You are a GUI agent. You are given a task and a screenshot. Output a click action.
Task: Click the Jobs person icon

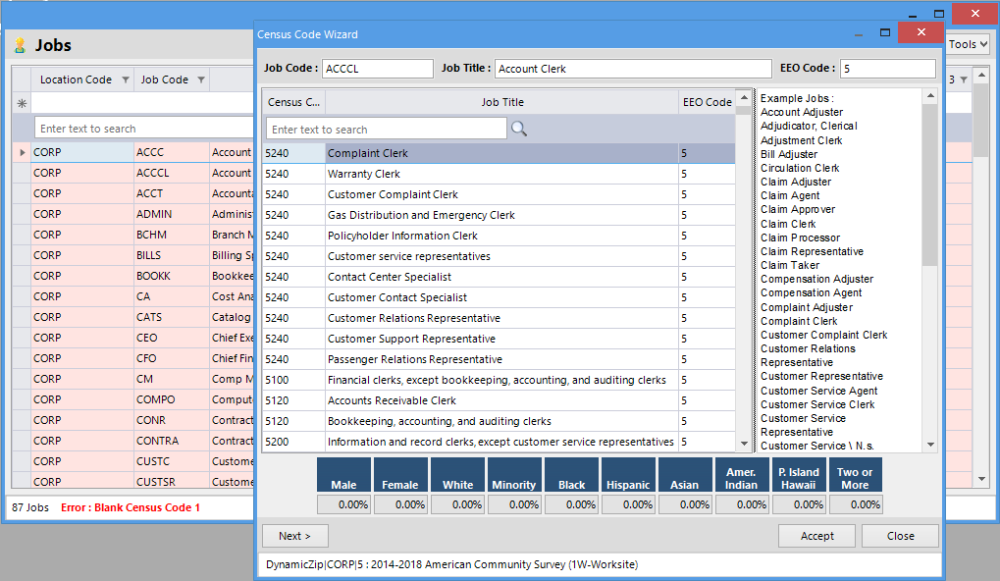tap(21, 44)
